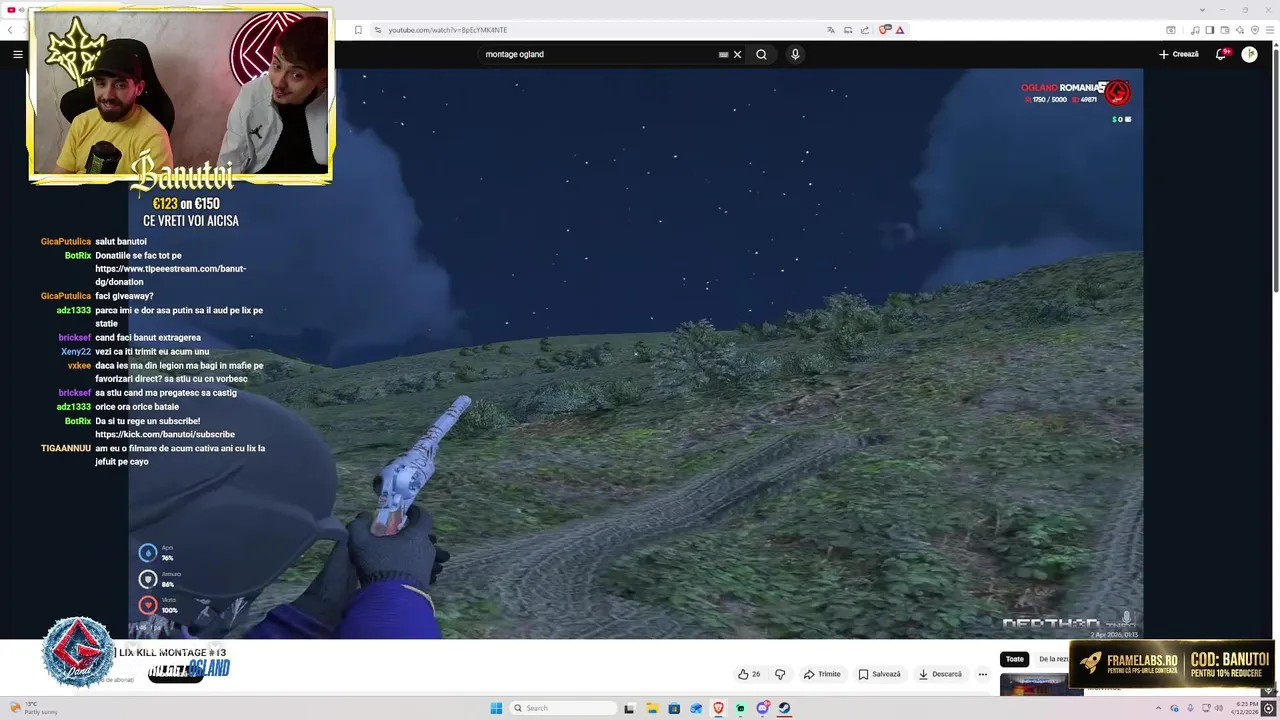Expand hidden system tray icons chevron
Screen dimensions: 1280x720
1159,708
